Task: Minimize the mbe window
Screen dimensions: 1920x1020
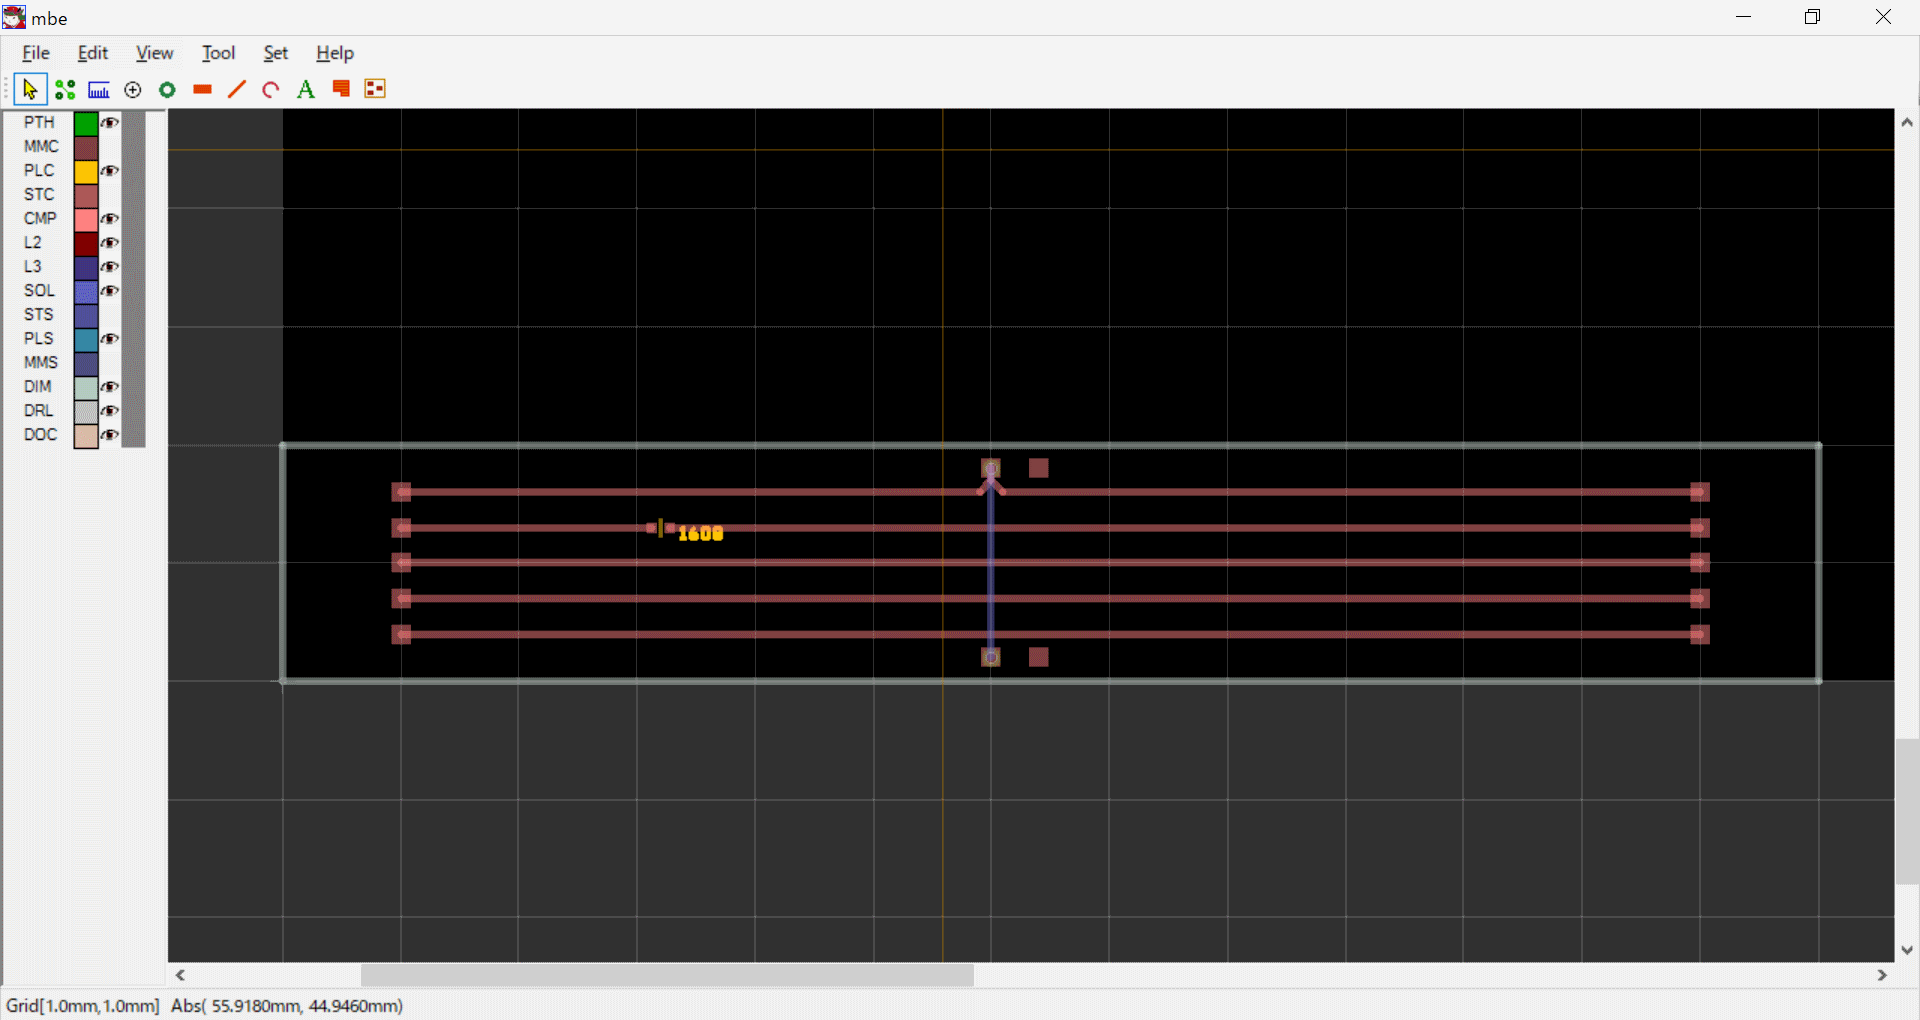Action: [1744, 17]
